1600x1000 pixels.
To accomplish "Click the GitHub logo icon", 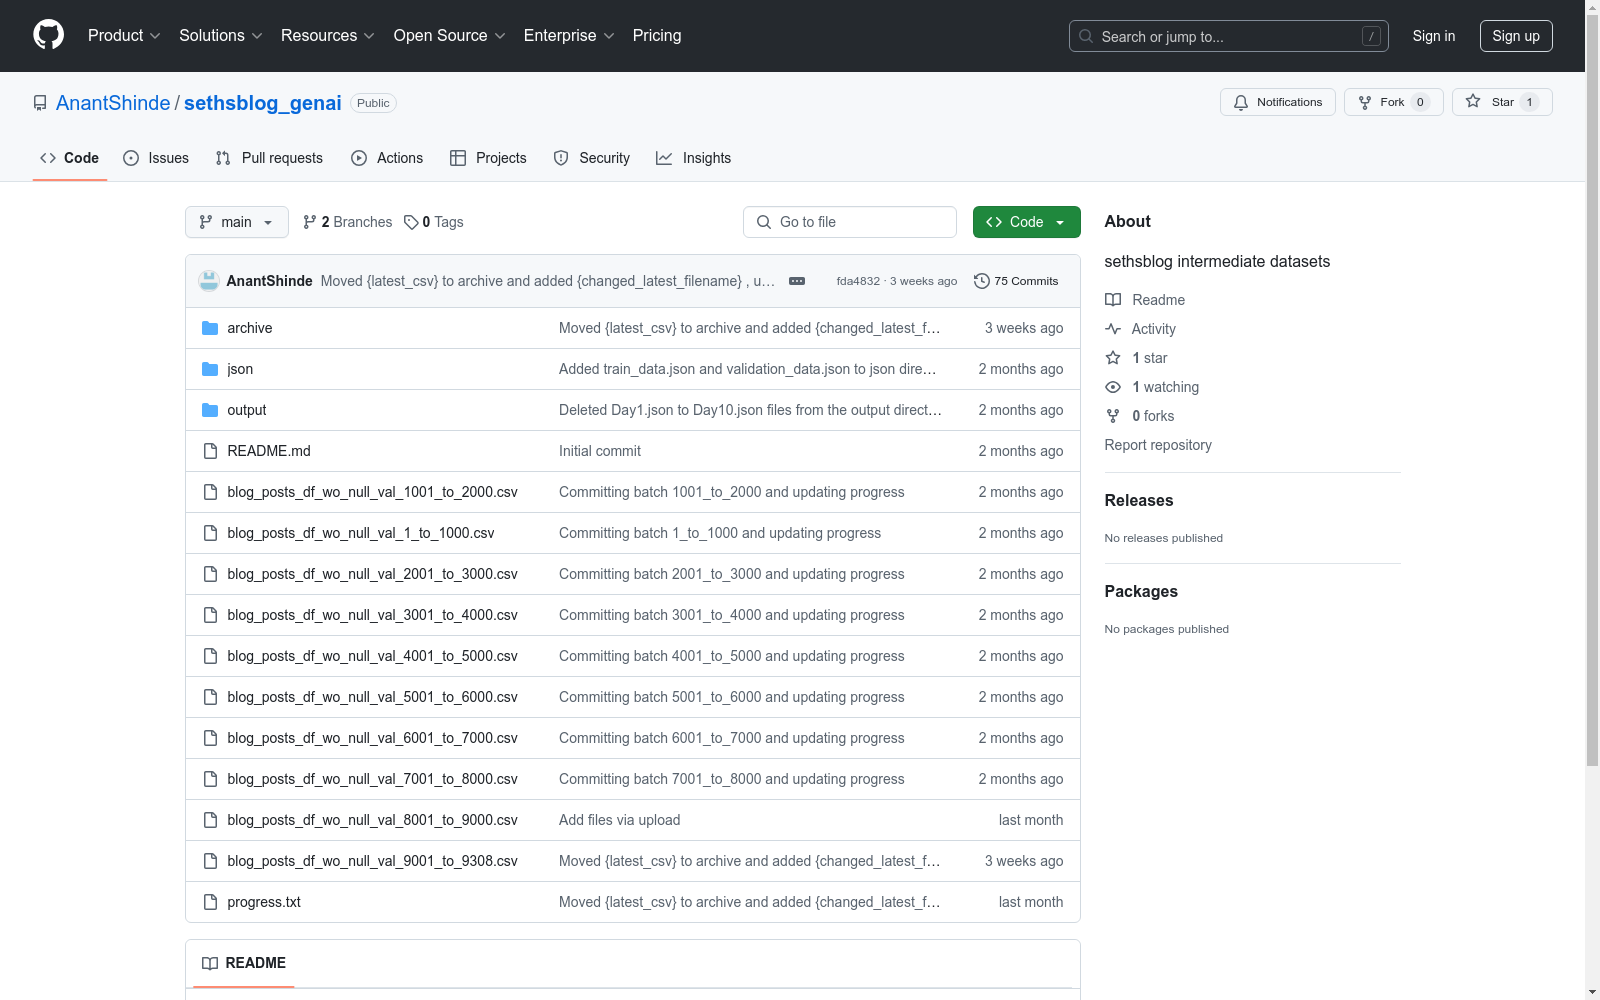I will (x=48, y=35).
